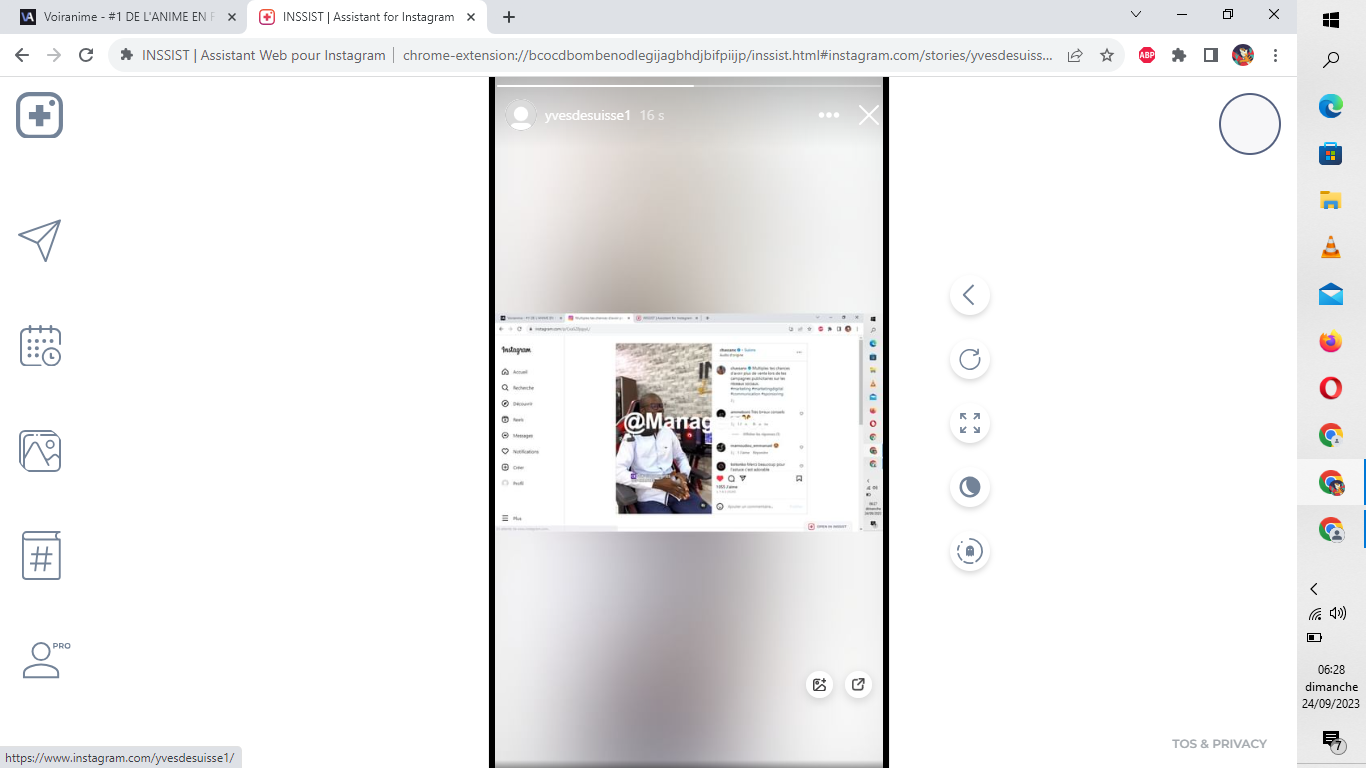Toggle the browser side panel button

(x=1210, y=55)
